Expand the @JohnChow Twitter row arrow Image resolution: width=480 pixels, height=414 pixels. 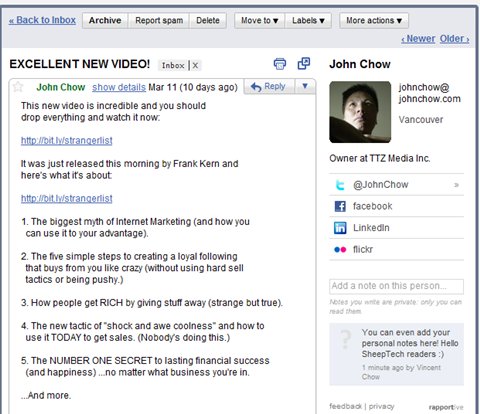coord(456,185)
